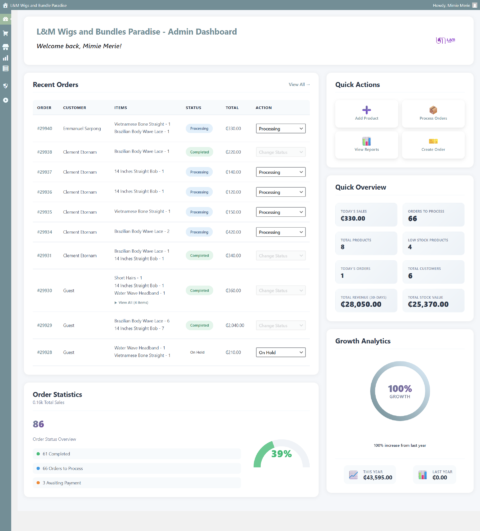
Task: Click the Last Year bar chart icon
Action: 422,474
